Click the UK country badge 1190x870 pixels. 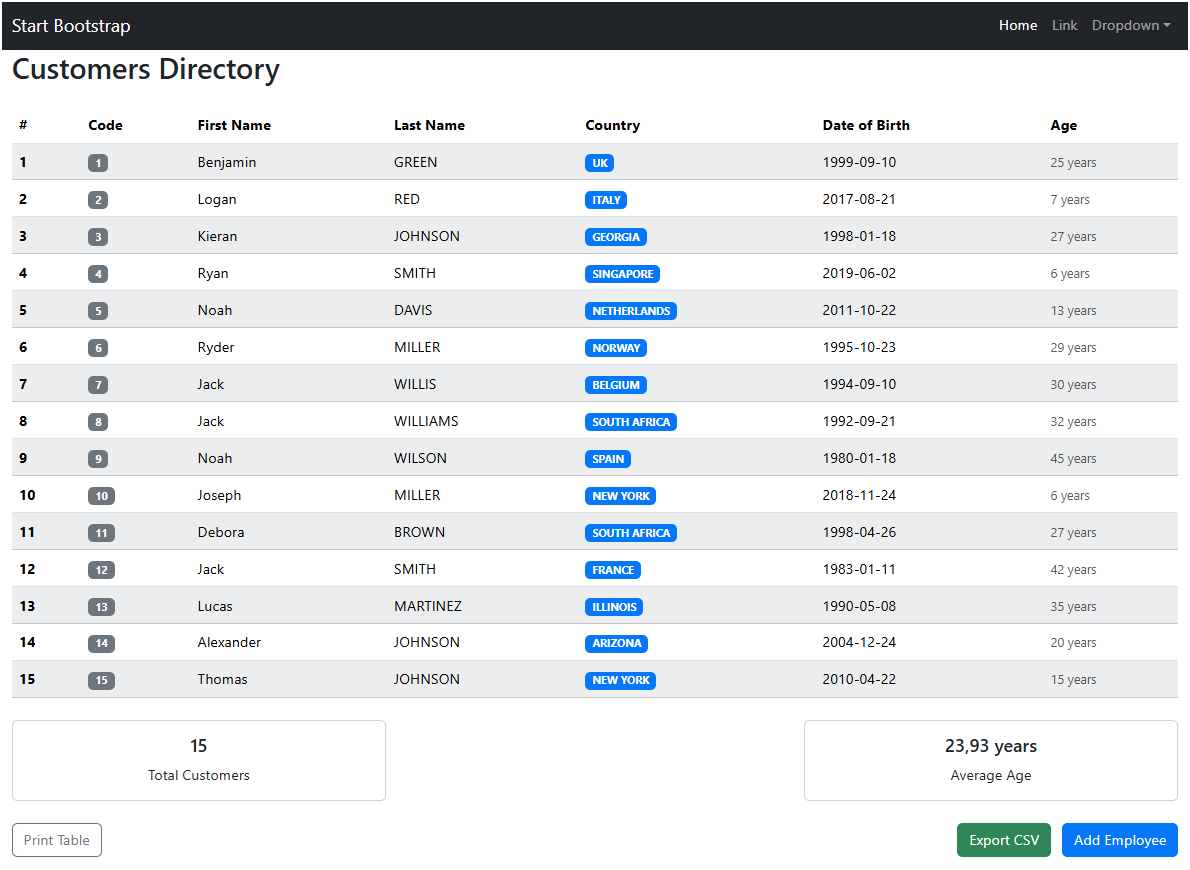(x=600, y=163)
